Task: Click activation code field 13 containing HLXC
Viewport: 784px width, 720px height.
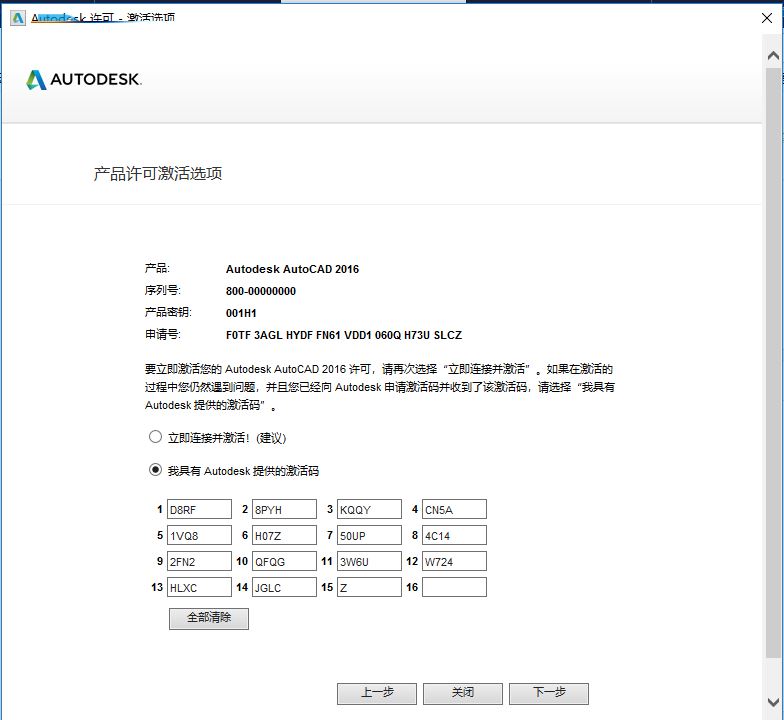Action: pyautogui.click(x=199, y=587)
